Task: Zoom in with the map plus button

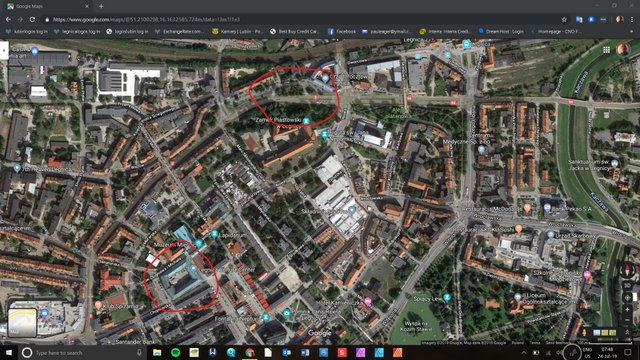Action: click(627, 310)
